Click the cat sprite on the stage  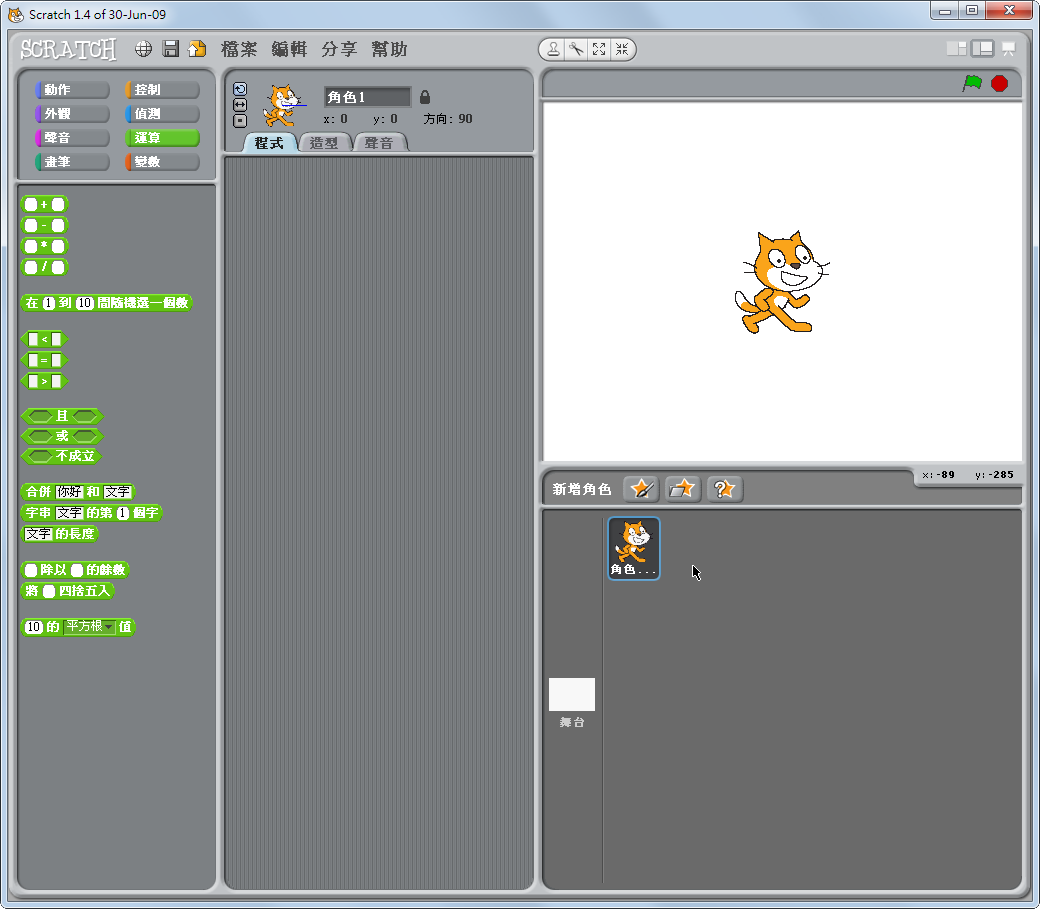pyautogui.click(x=782, y=281)
